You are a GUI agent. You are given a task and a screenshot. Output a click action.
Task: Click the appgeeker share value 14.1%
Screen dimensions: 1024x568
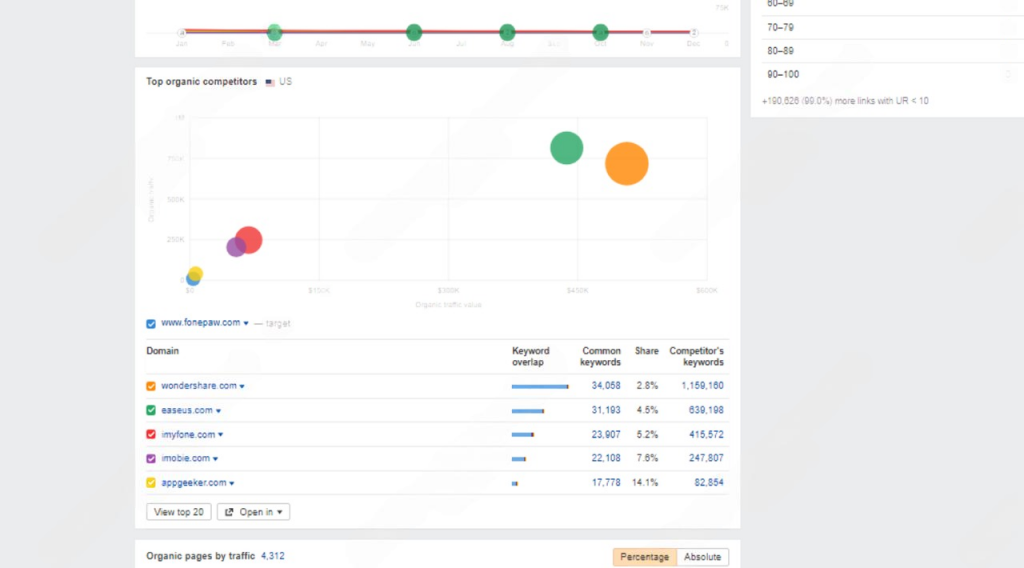tap(645, 482)
